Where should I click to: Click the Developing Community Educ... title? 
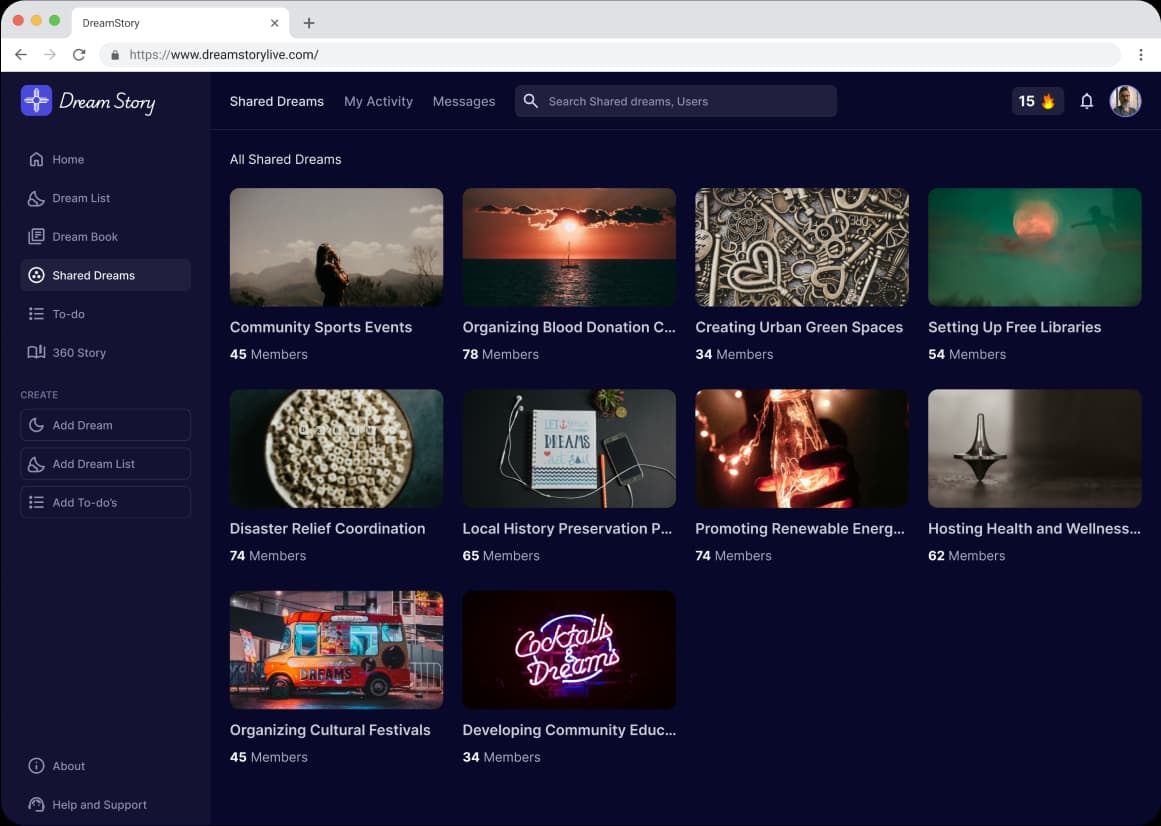pyautogui.click(x=569, y=730)
